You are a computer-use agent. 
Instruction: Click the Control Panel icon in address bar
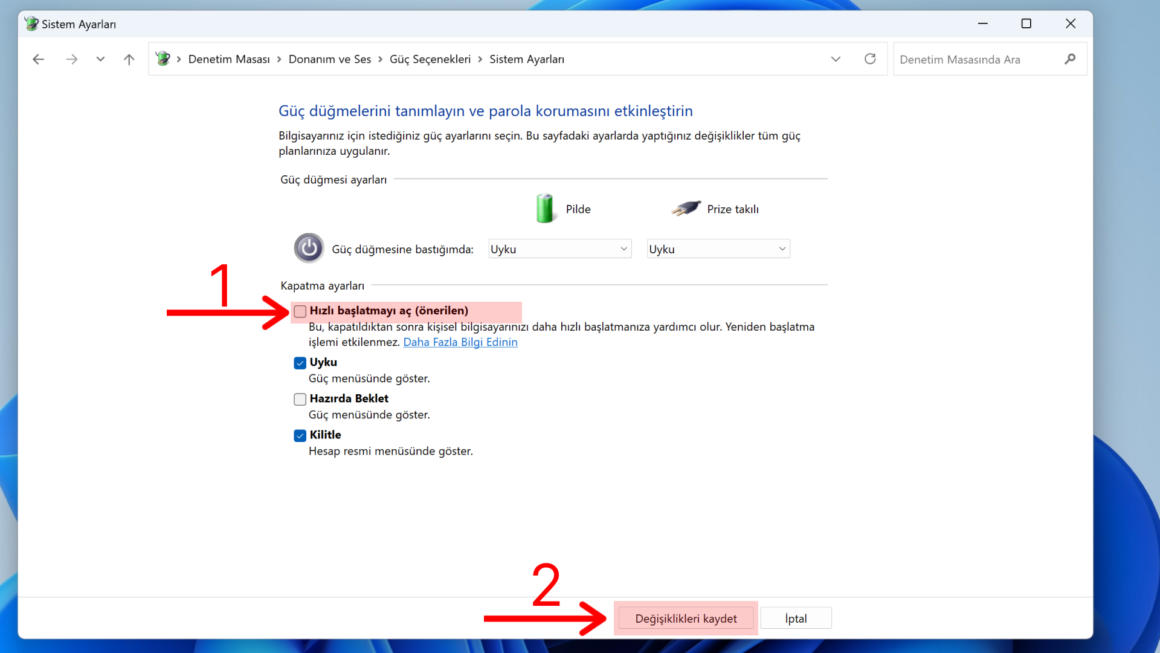163,58
